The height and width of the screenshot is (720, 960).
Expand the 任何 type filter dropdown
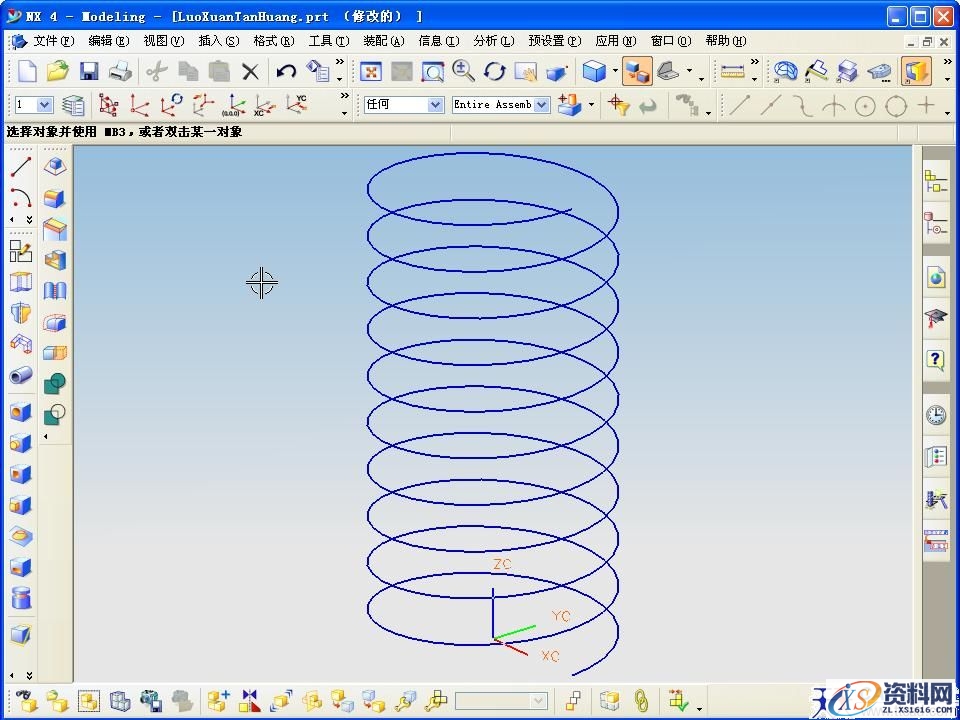point(435,105)
